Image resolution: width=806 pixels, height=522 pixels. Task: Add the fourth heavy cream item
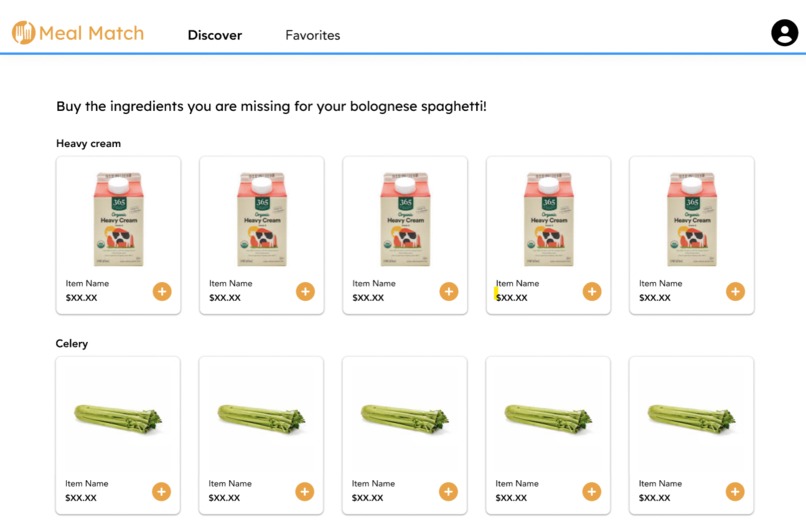click(592, 291)
